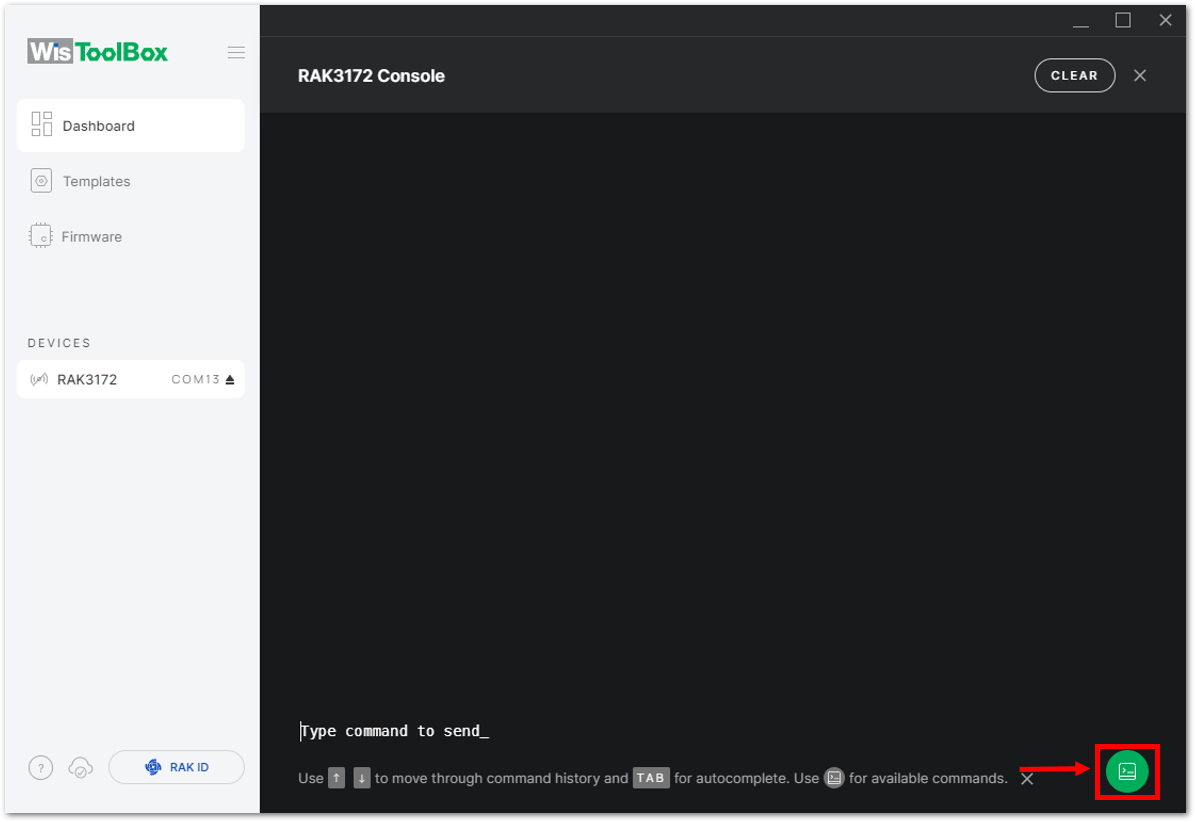
Task: Click the DEVICES section label
Action: (x=59, y=343)
